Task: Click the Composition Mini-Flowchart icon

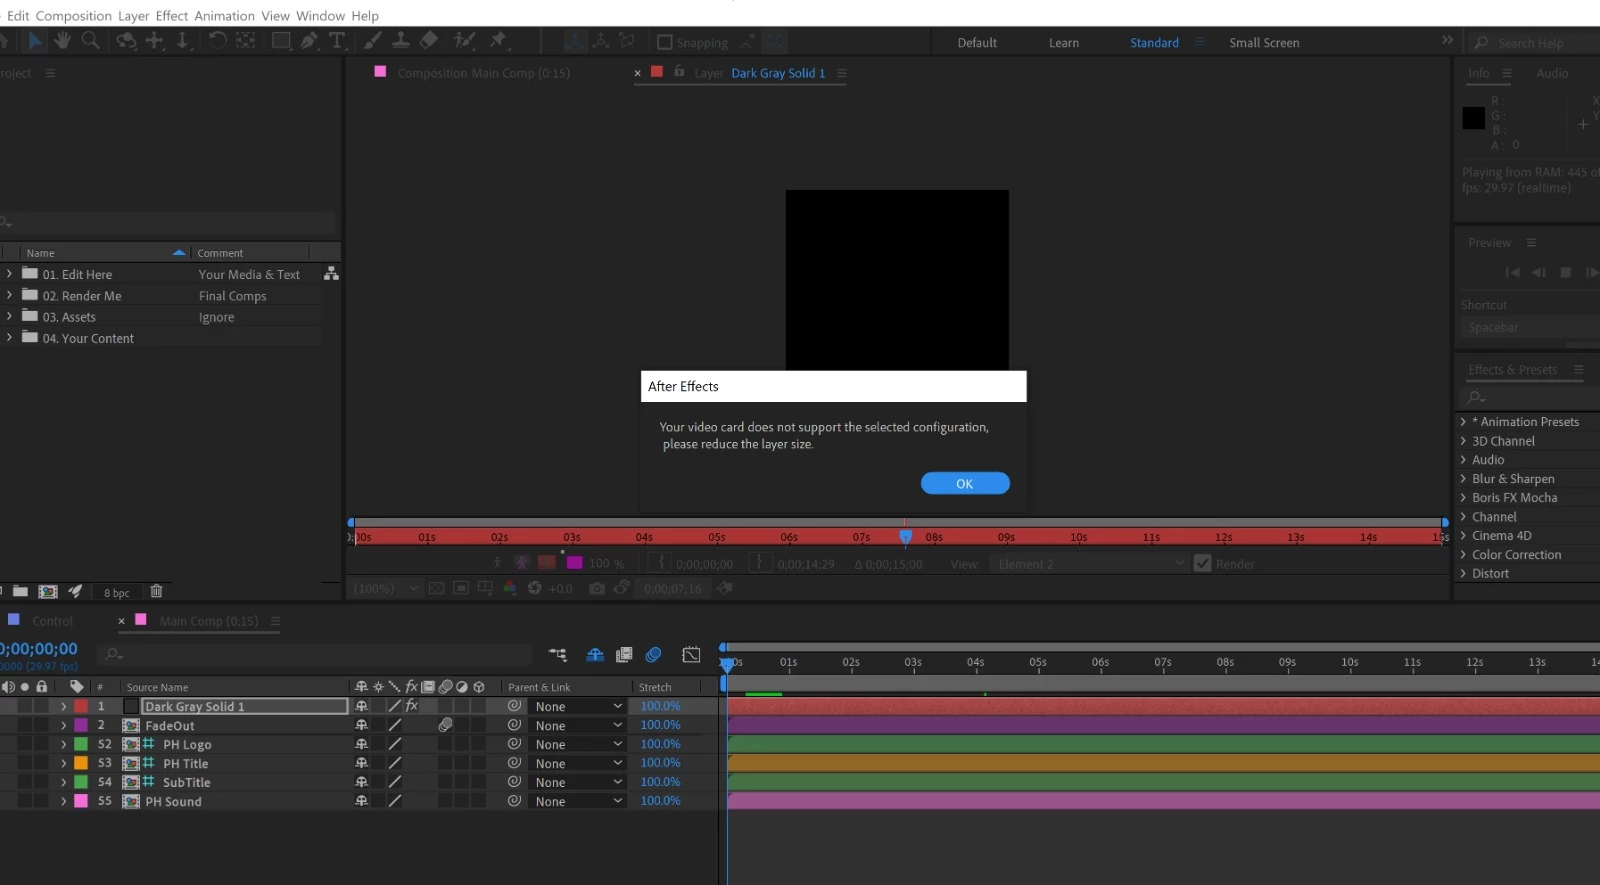Action: pyautogui.click(x=558, y=655)
